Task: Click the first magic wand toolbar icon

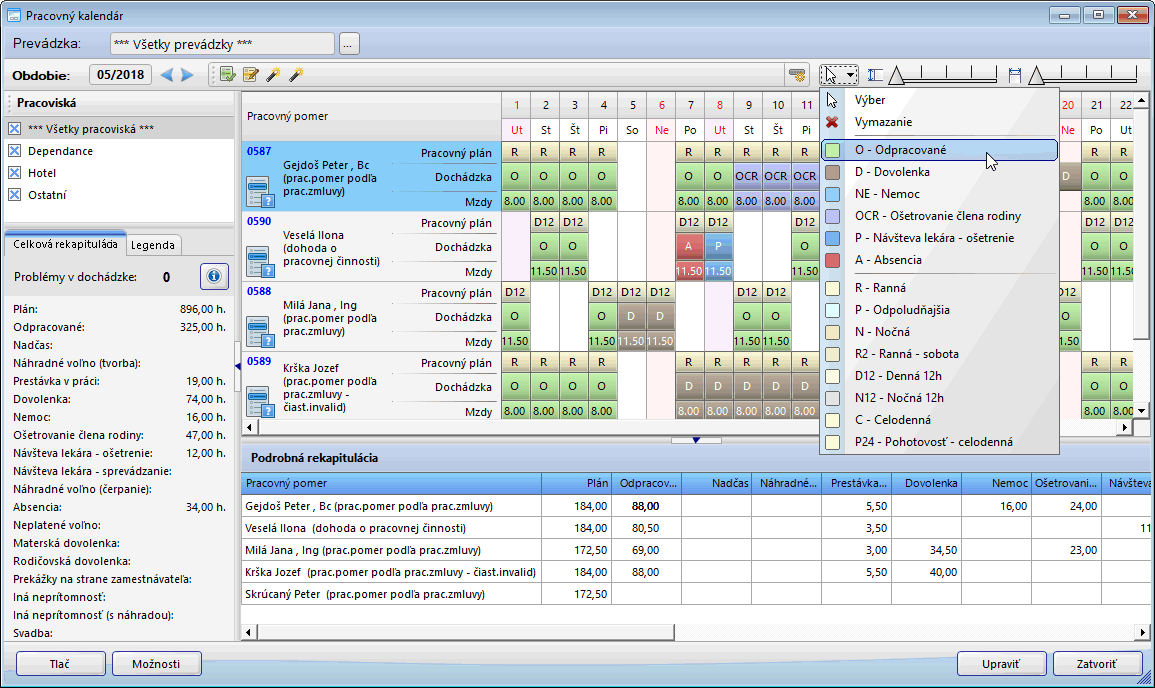Action: (x=273, y=75)
